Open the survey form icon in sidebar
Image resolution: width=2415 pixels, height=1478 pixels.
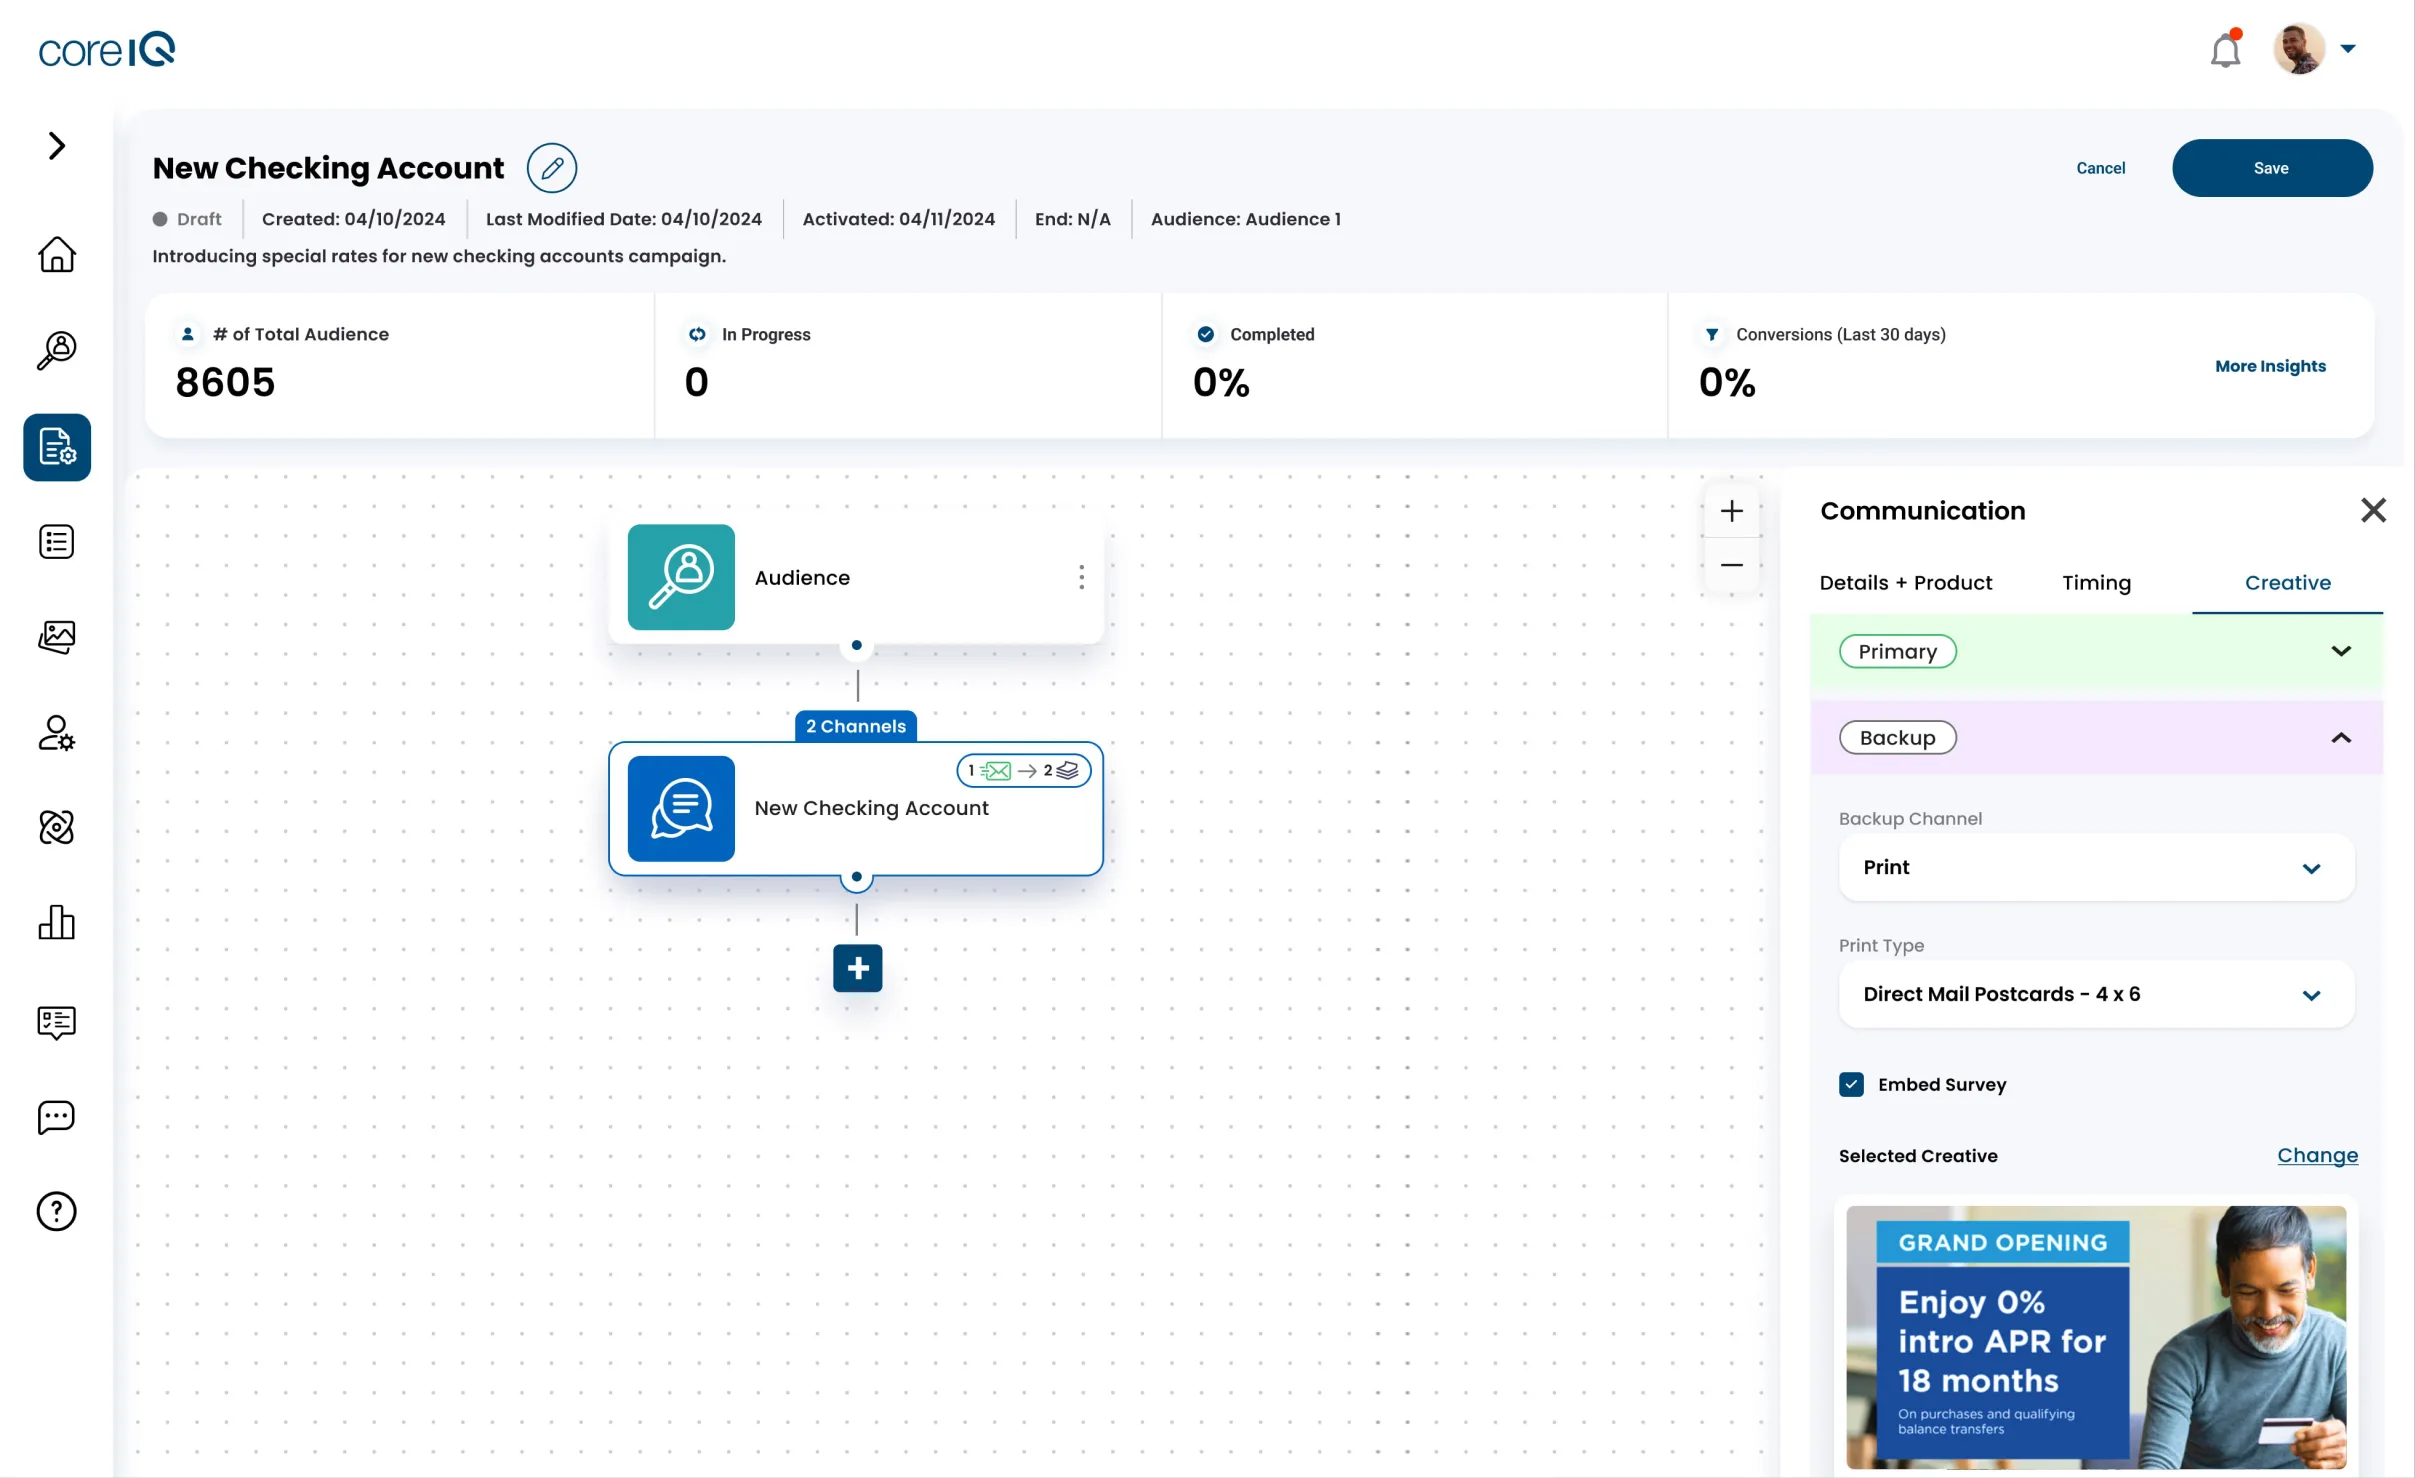tap(57, 1022)
